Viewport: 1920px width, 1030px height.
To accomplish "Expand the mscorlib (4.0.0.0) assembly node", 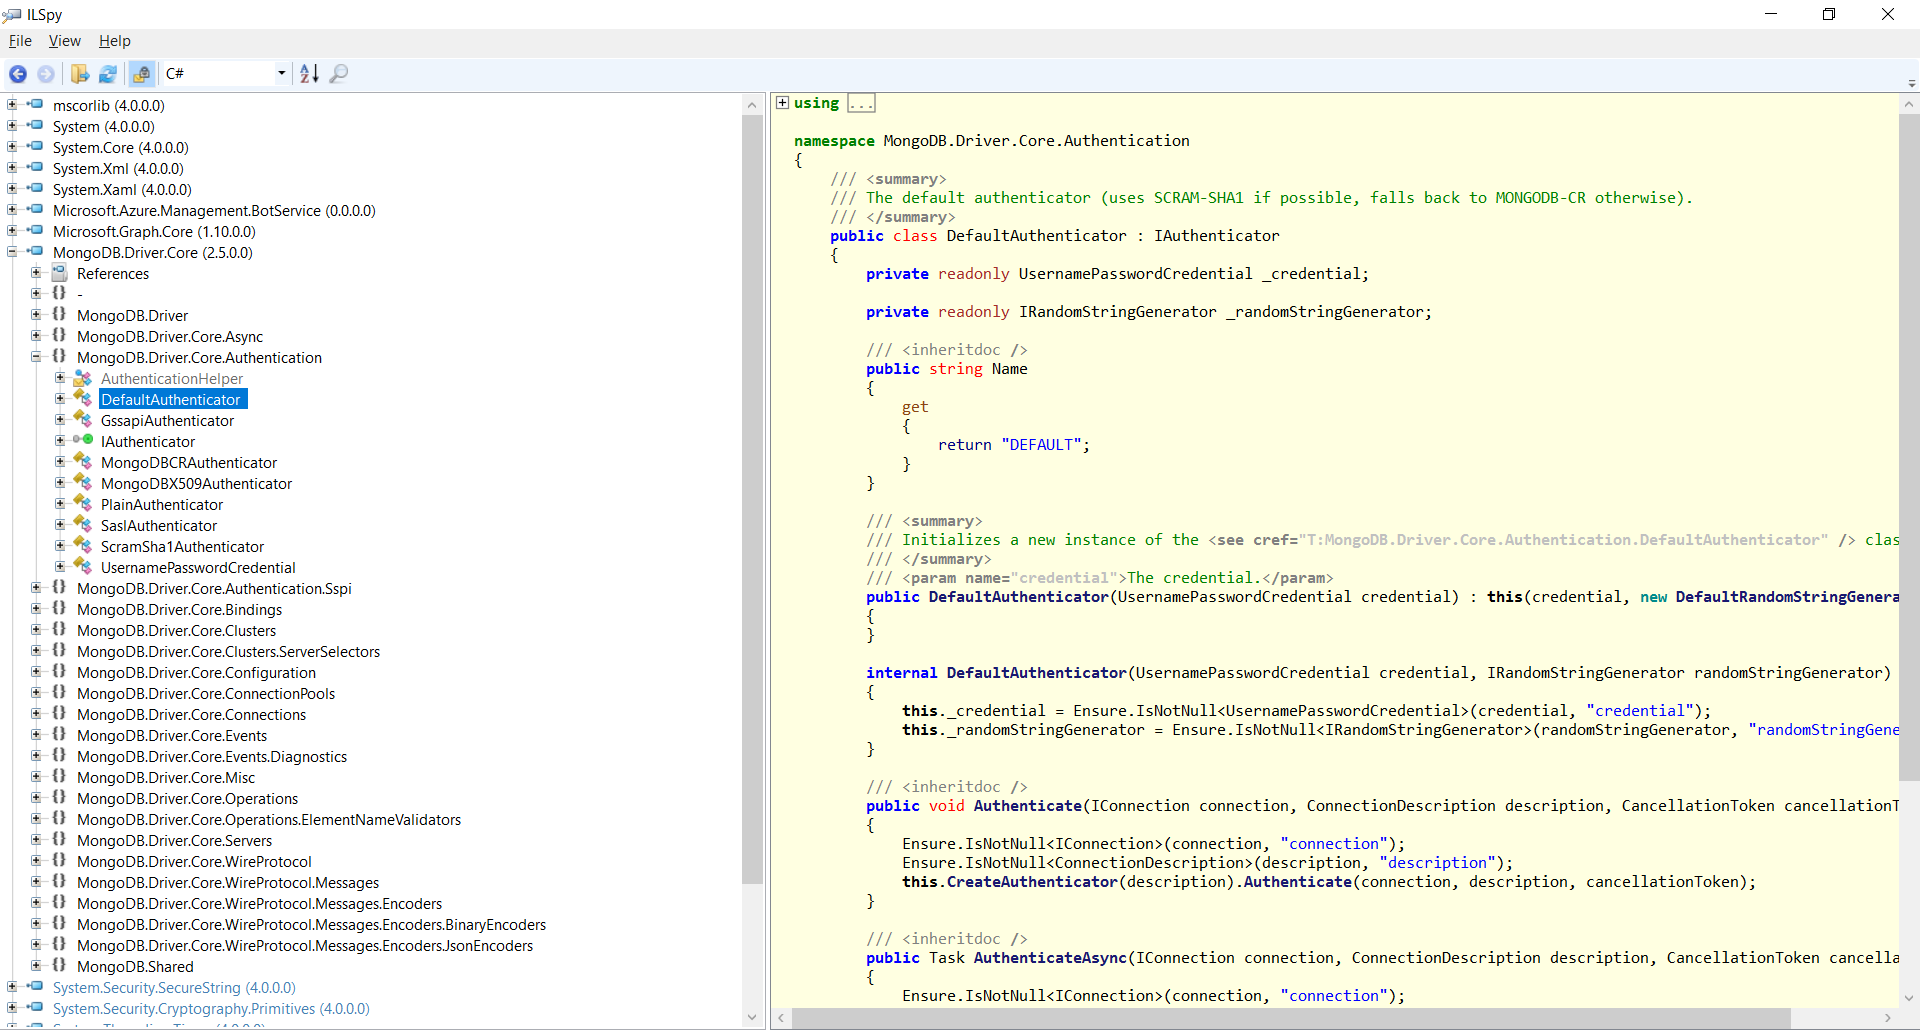I will coord(12,105).
